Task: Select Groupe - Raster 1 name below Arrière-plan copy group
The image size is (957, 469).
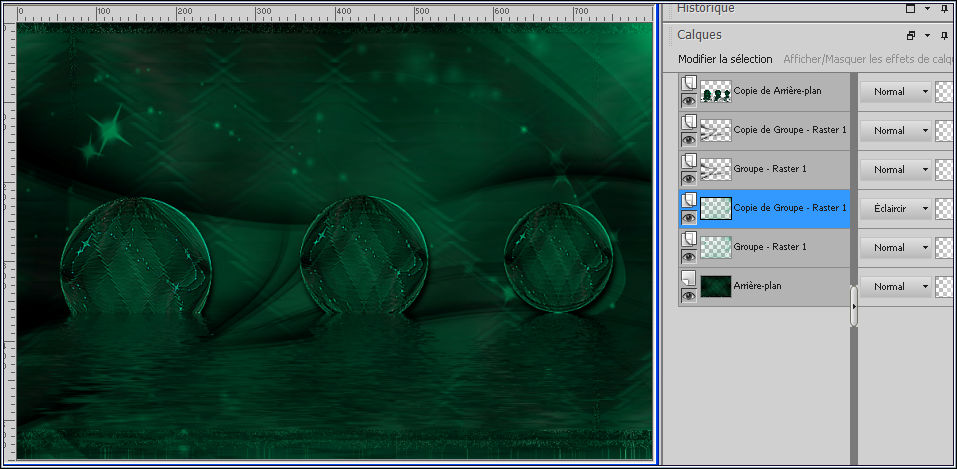Action: coord(770,169)
